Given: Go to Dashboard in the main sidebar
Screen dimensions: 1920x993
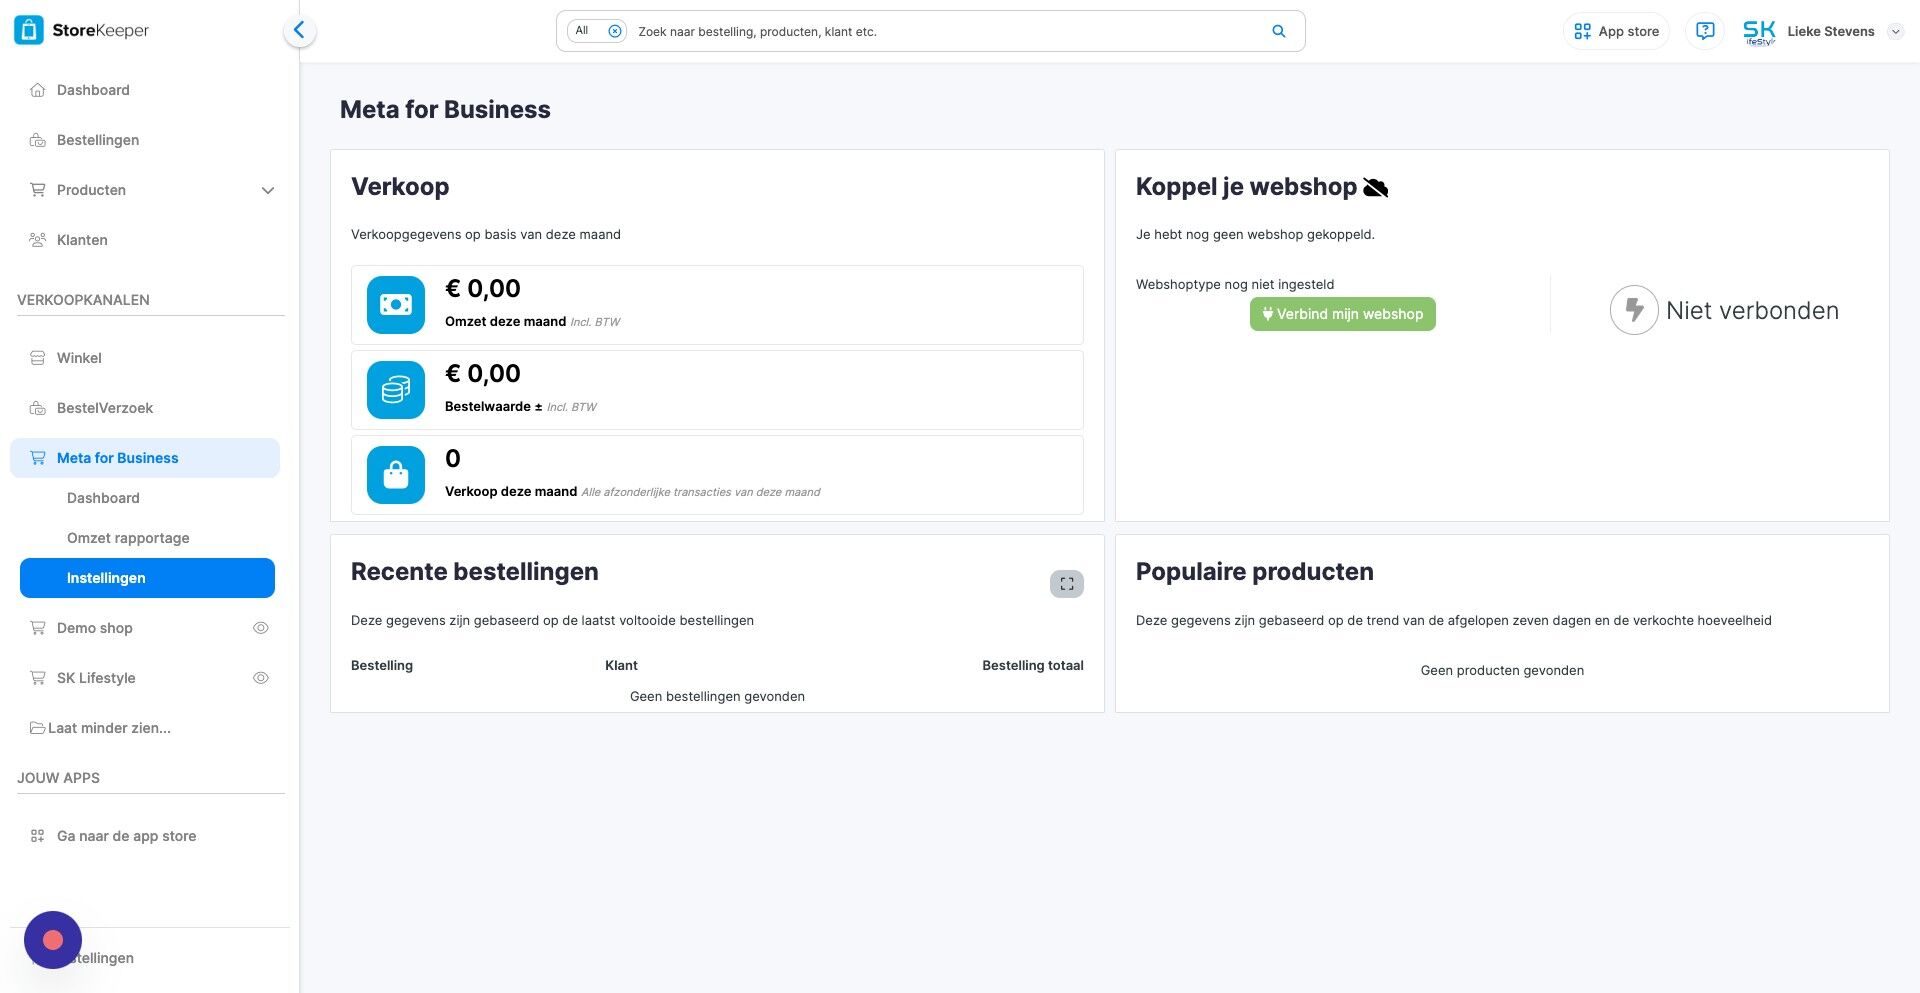Looking at the screenshot, I should tap(93, 90).
